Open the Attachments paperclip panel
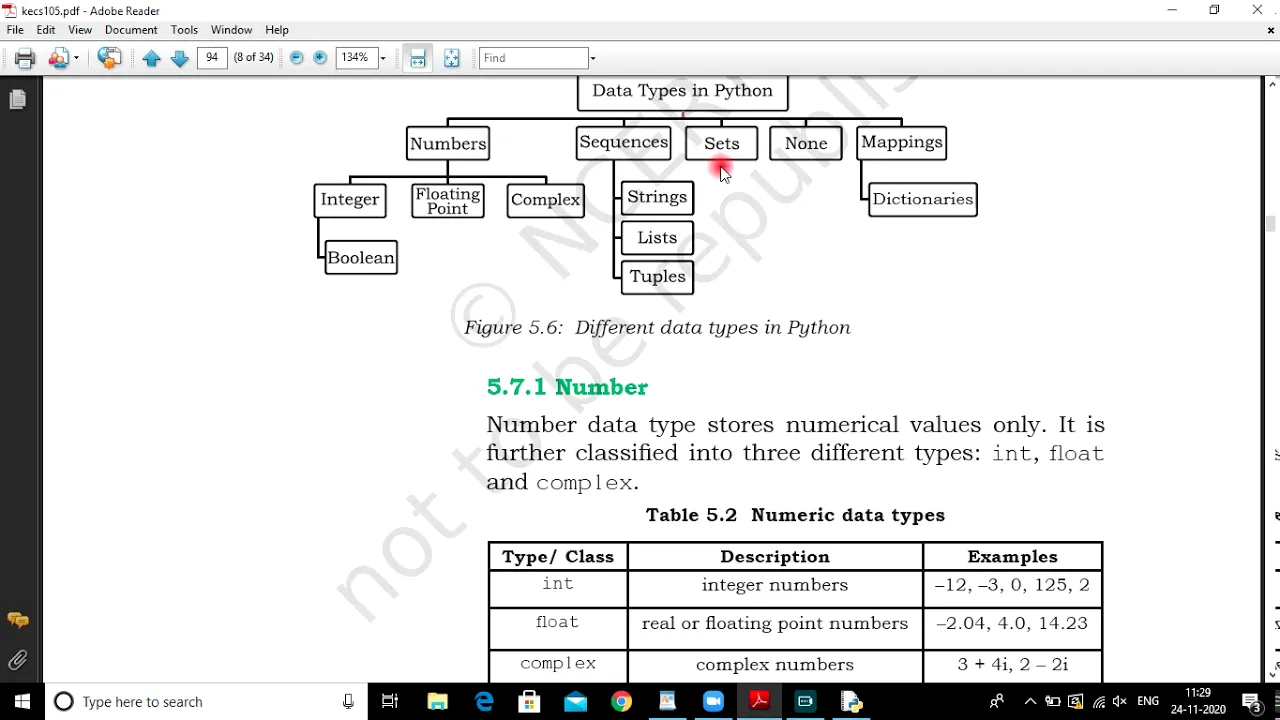 tap(17, 660)
